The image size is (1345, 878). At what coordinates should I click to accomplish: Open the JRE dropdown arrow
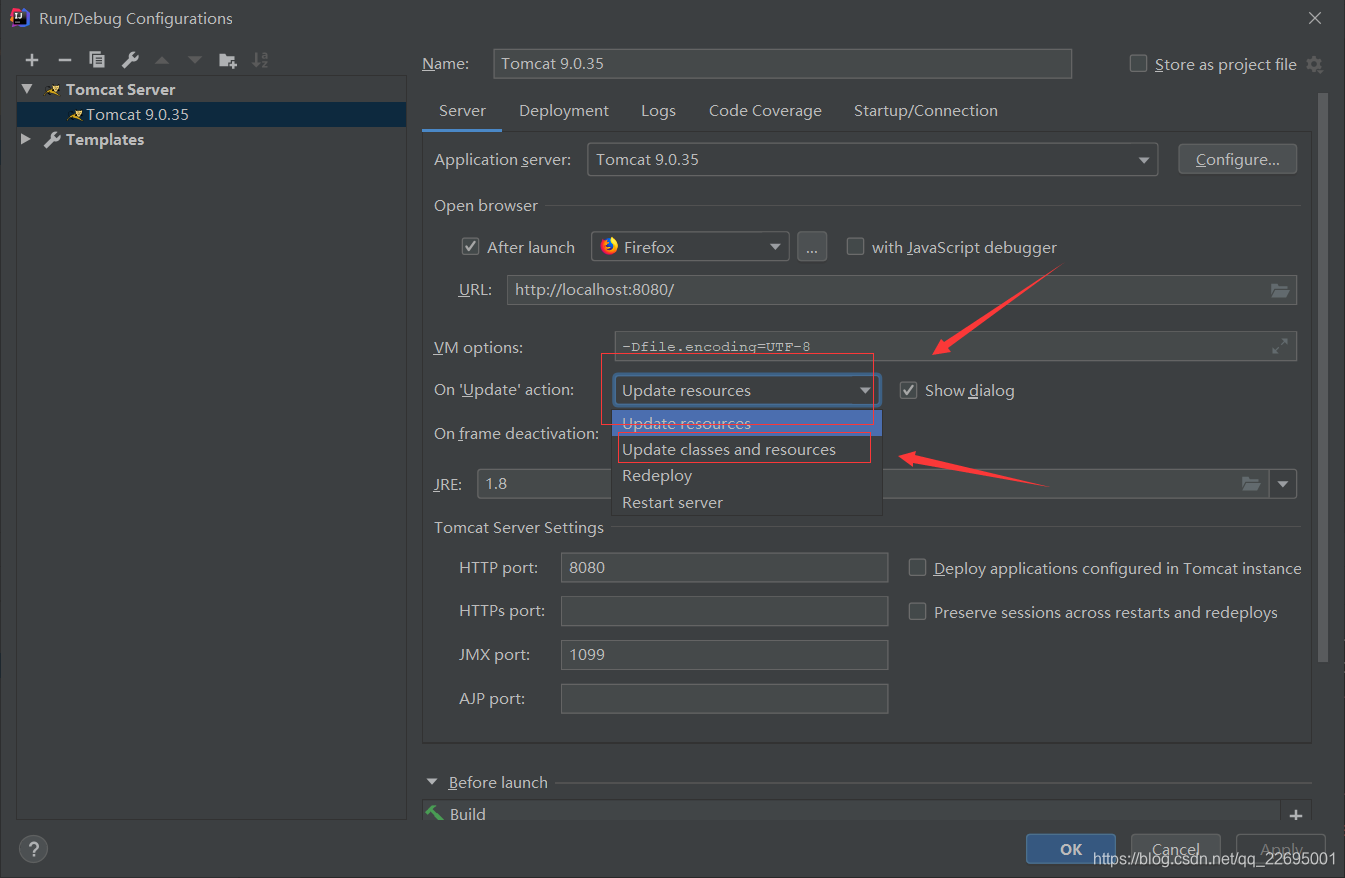(x=1283, y=484)
